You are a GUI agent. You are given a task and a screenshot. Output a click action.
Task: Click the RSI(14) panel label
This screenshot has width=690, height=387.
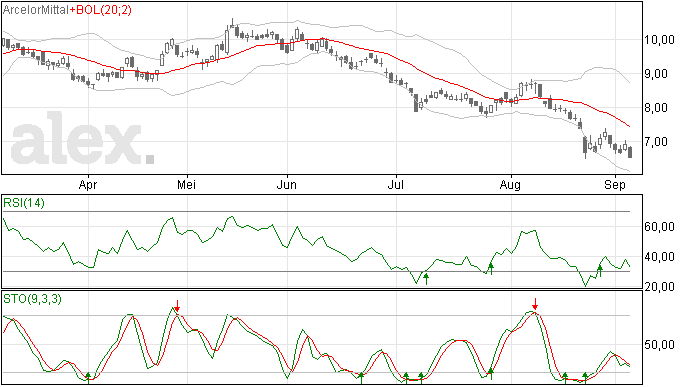(24, 203)
